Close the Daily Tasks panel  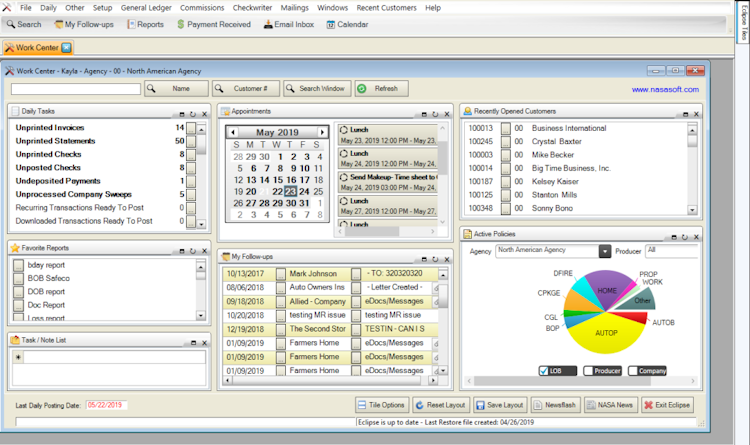click(204, 114)
